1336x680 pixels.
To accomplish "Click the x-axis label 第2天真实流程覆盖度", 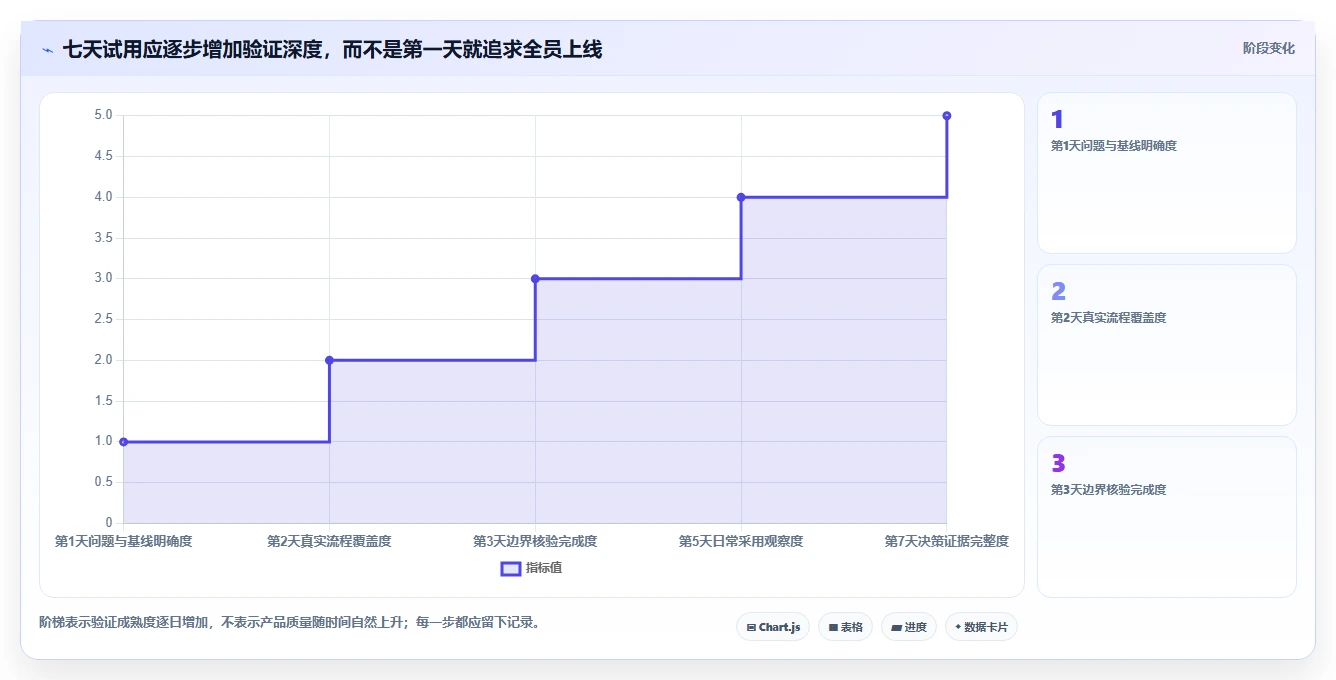I will (x=329, y=541).
